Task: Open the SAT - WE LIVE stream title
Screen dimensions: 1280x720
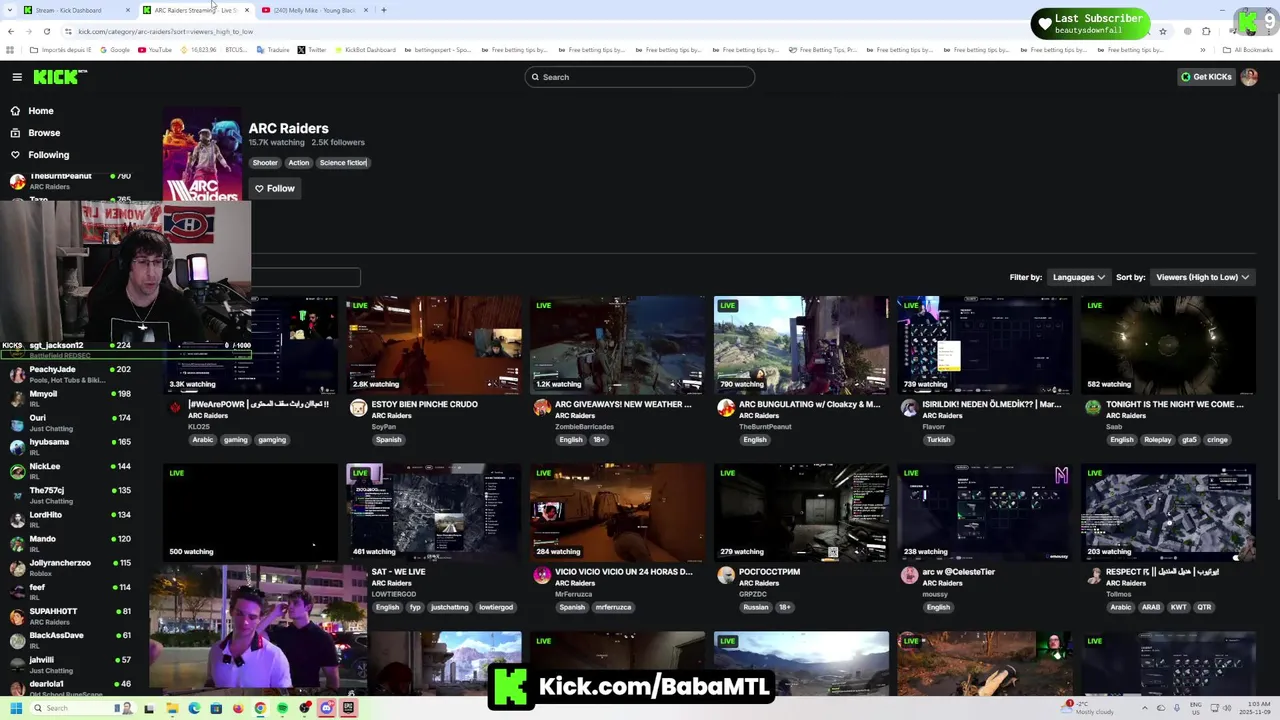Action: 398,572
